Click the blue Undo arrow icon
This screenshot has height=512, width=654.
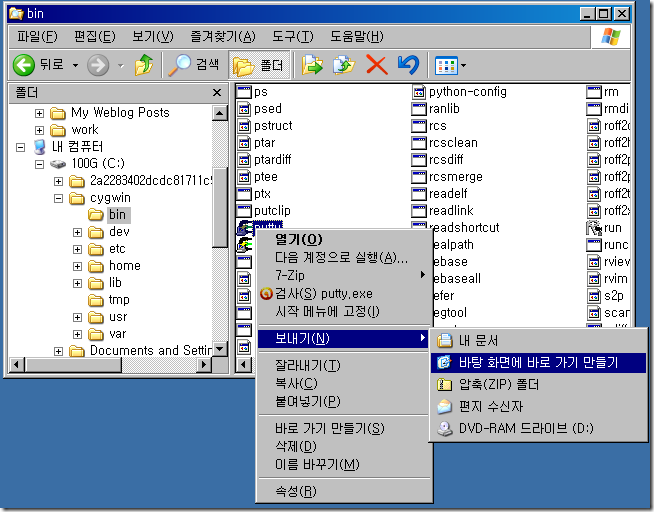click(x=408, y=65)
